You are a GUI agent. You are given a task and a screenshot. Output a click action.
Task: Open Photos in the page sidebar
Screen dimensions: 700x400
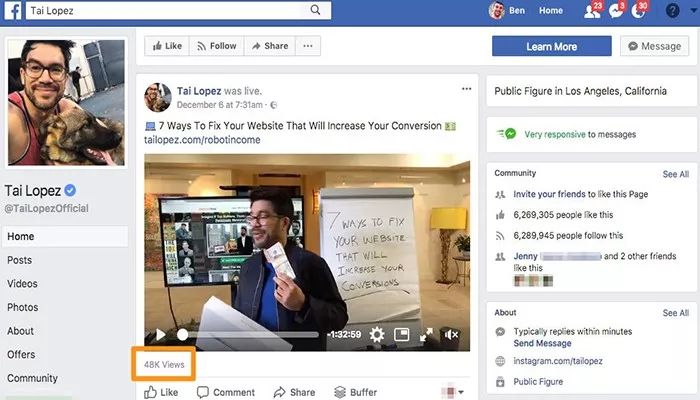coord(23,308)
